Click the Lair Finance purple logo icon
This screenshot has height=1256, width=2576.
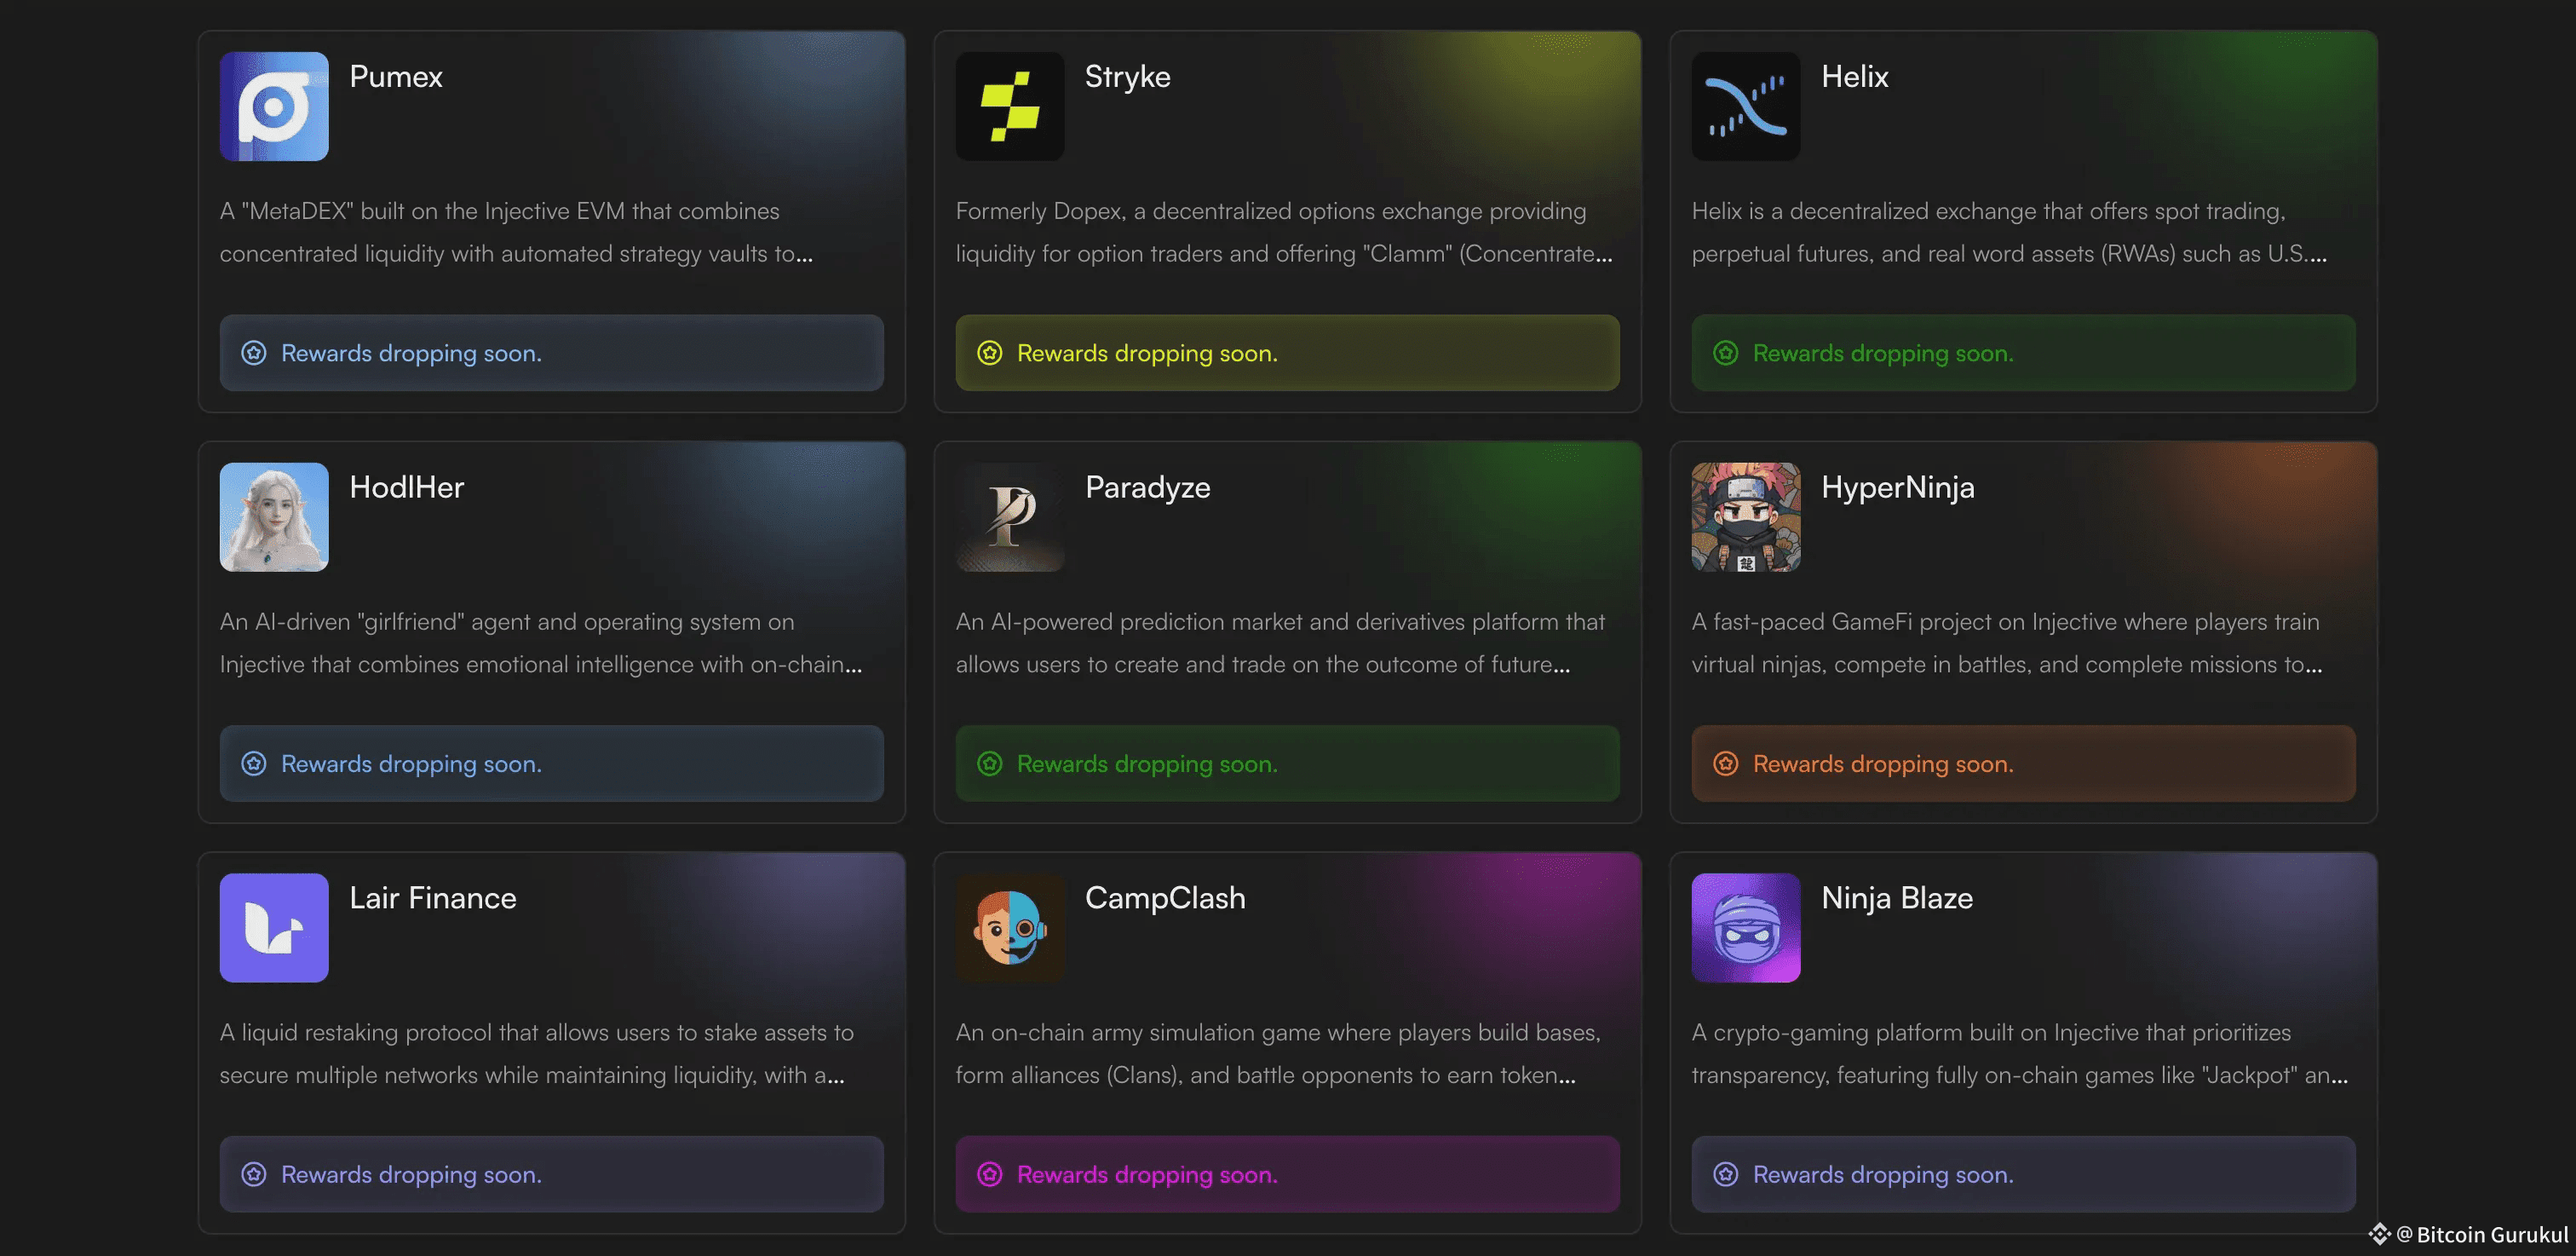pyautogui.click(x=273, y=928)
